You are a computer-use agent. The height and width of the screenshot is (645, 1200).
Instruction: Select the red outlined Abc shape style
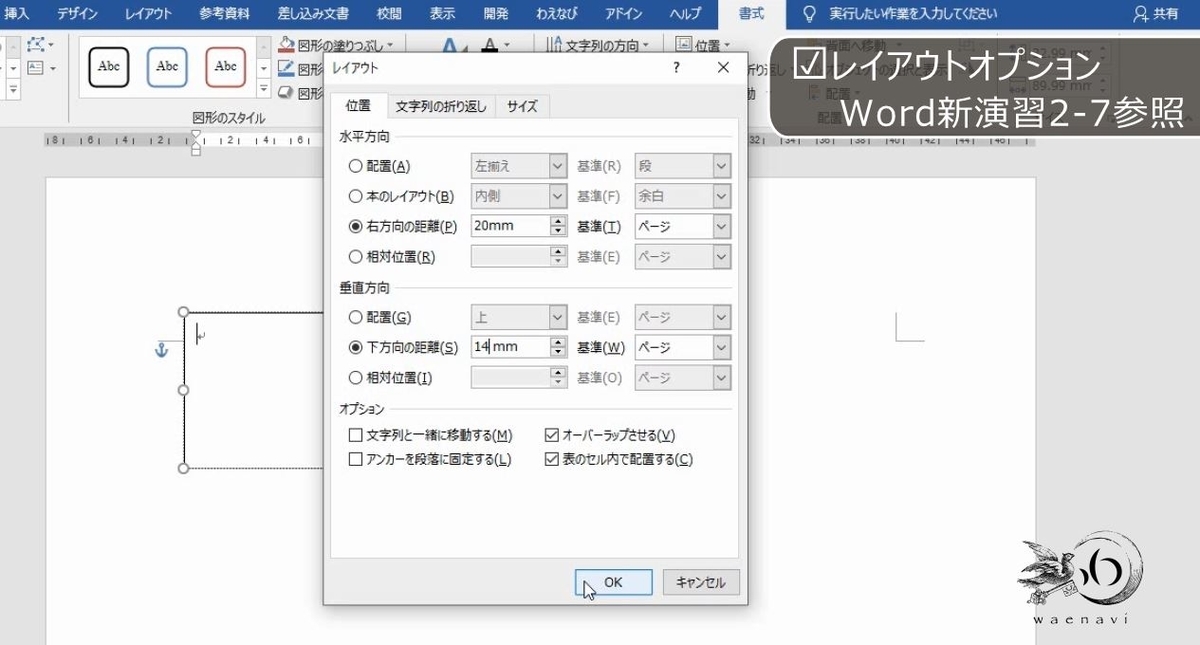226,67
